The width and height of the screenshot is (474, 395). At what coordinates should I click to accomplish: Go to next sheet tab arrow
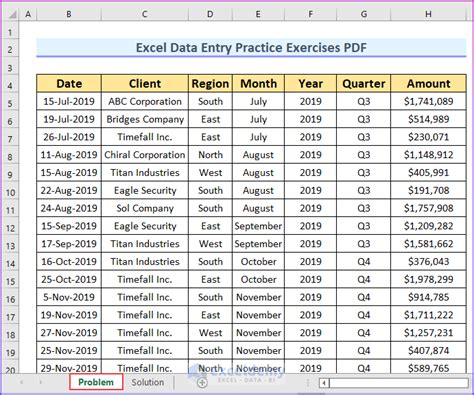point(40,382)
